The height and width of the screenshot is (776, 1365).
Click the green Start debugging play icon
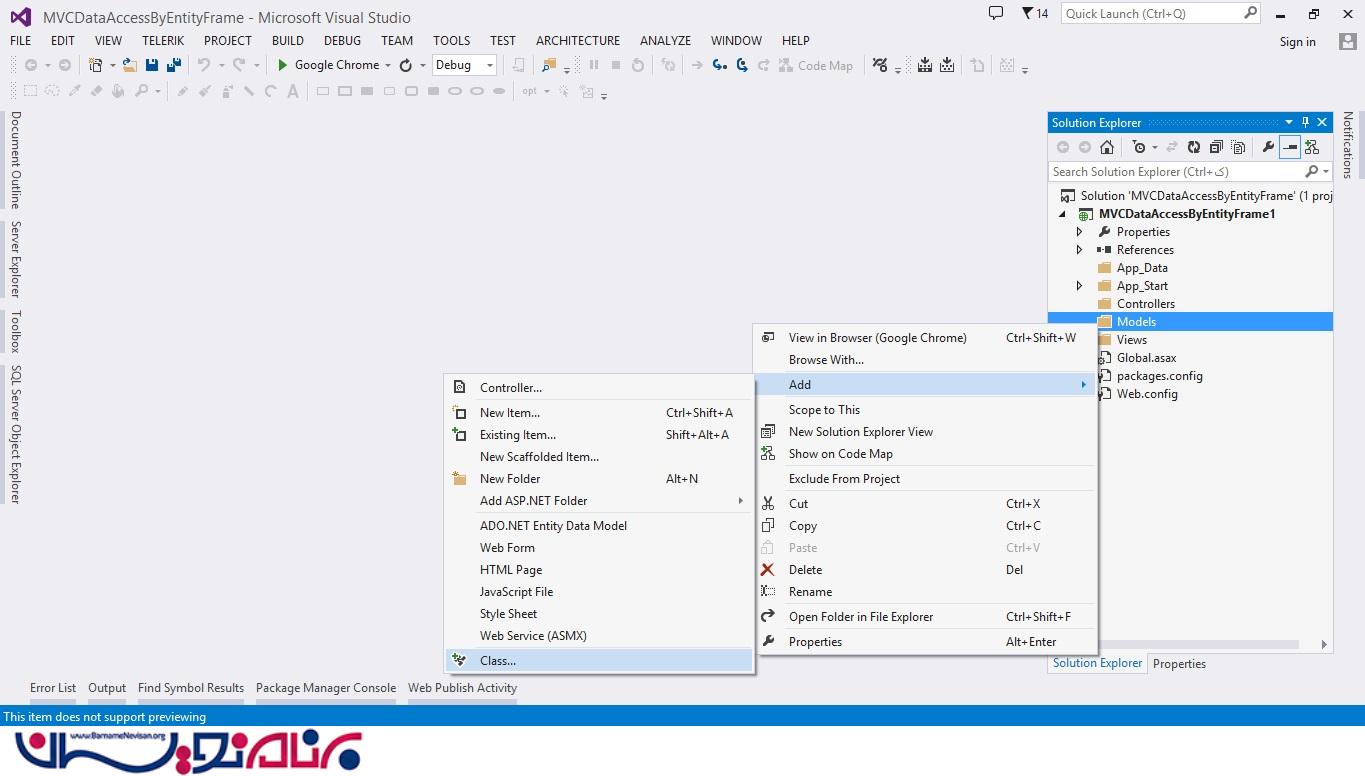pyautogui.click(x=283, y=65)
